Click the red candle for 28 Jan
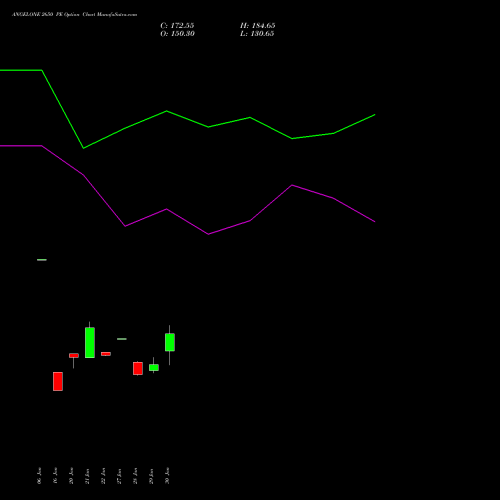 pos(138,368)
